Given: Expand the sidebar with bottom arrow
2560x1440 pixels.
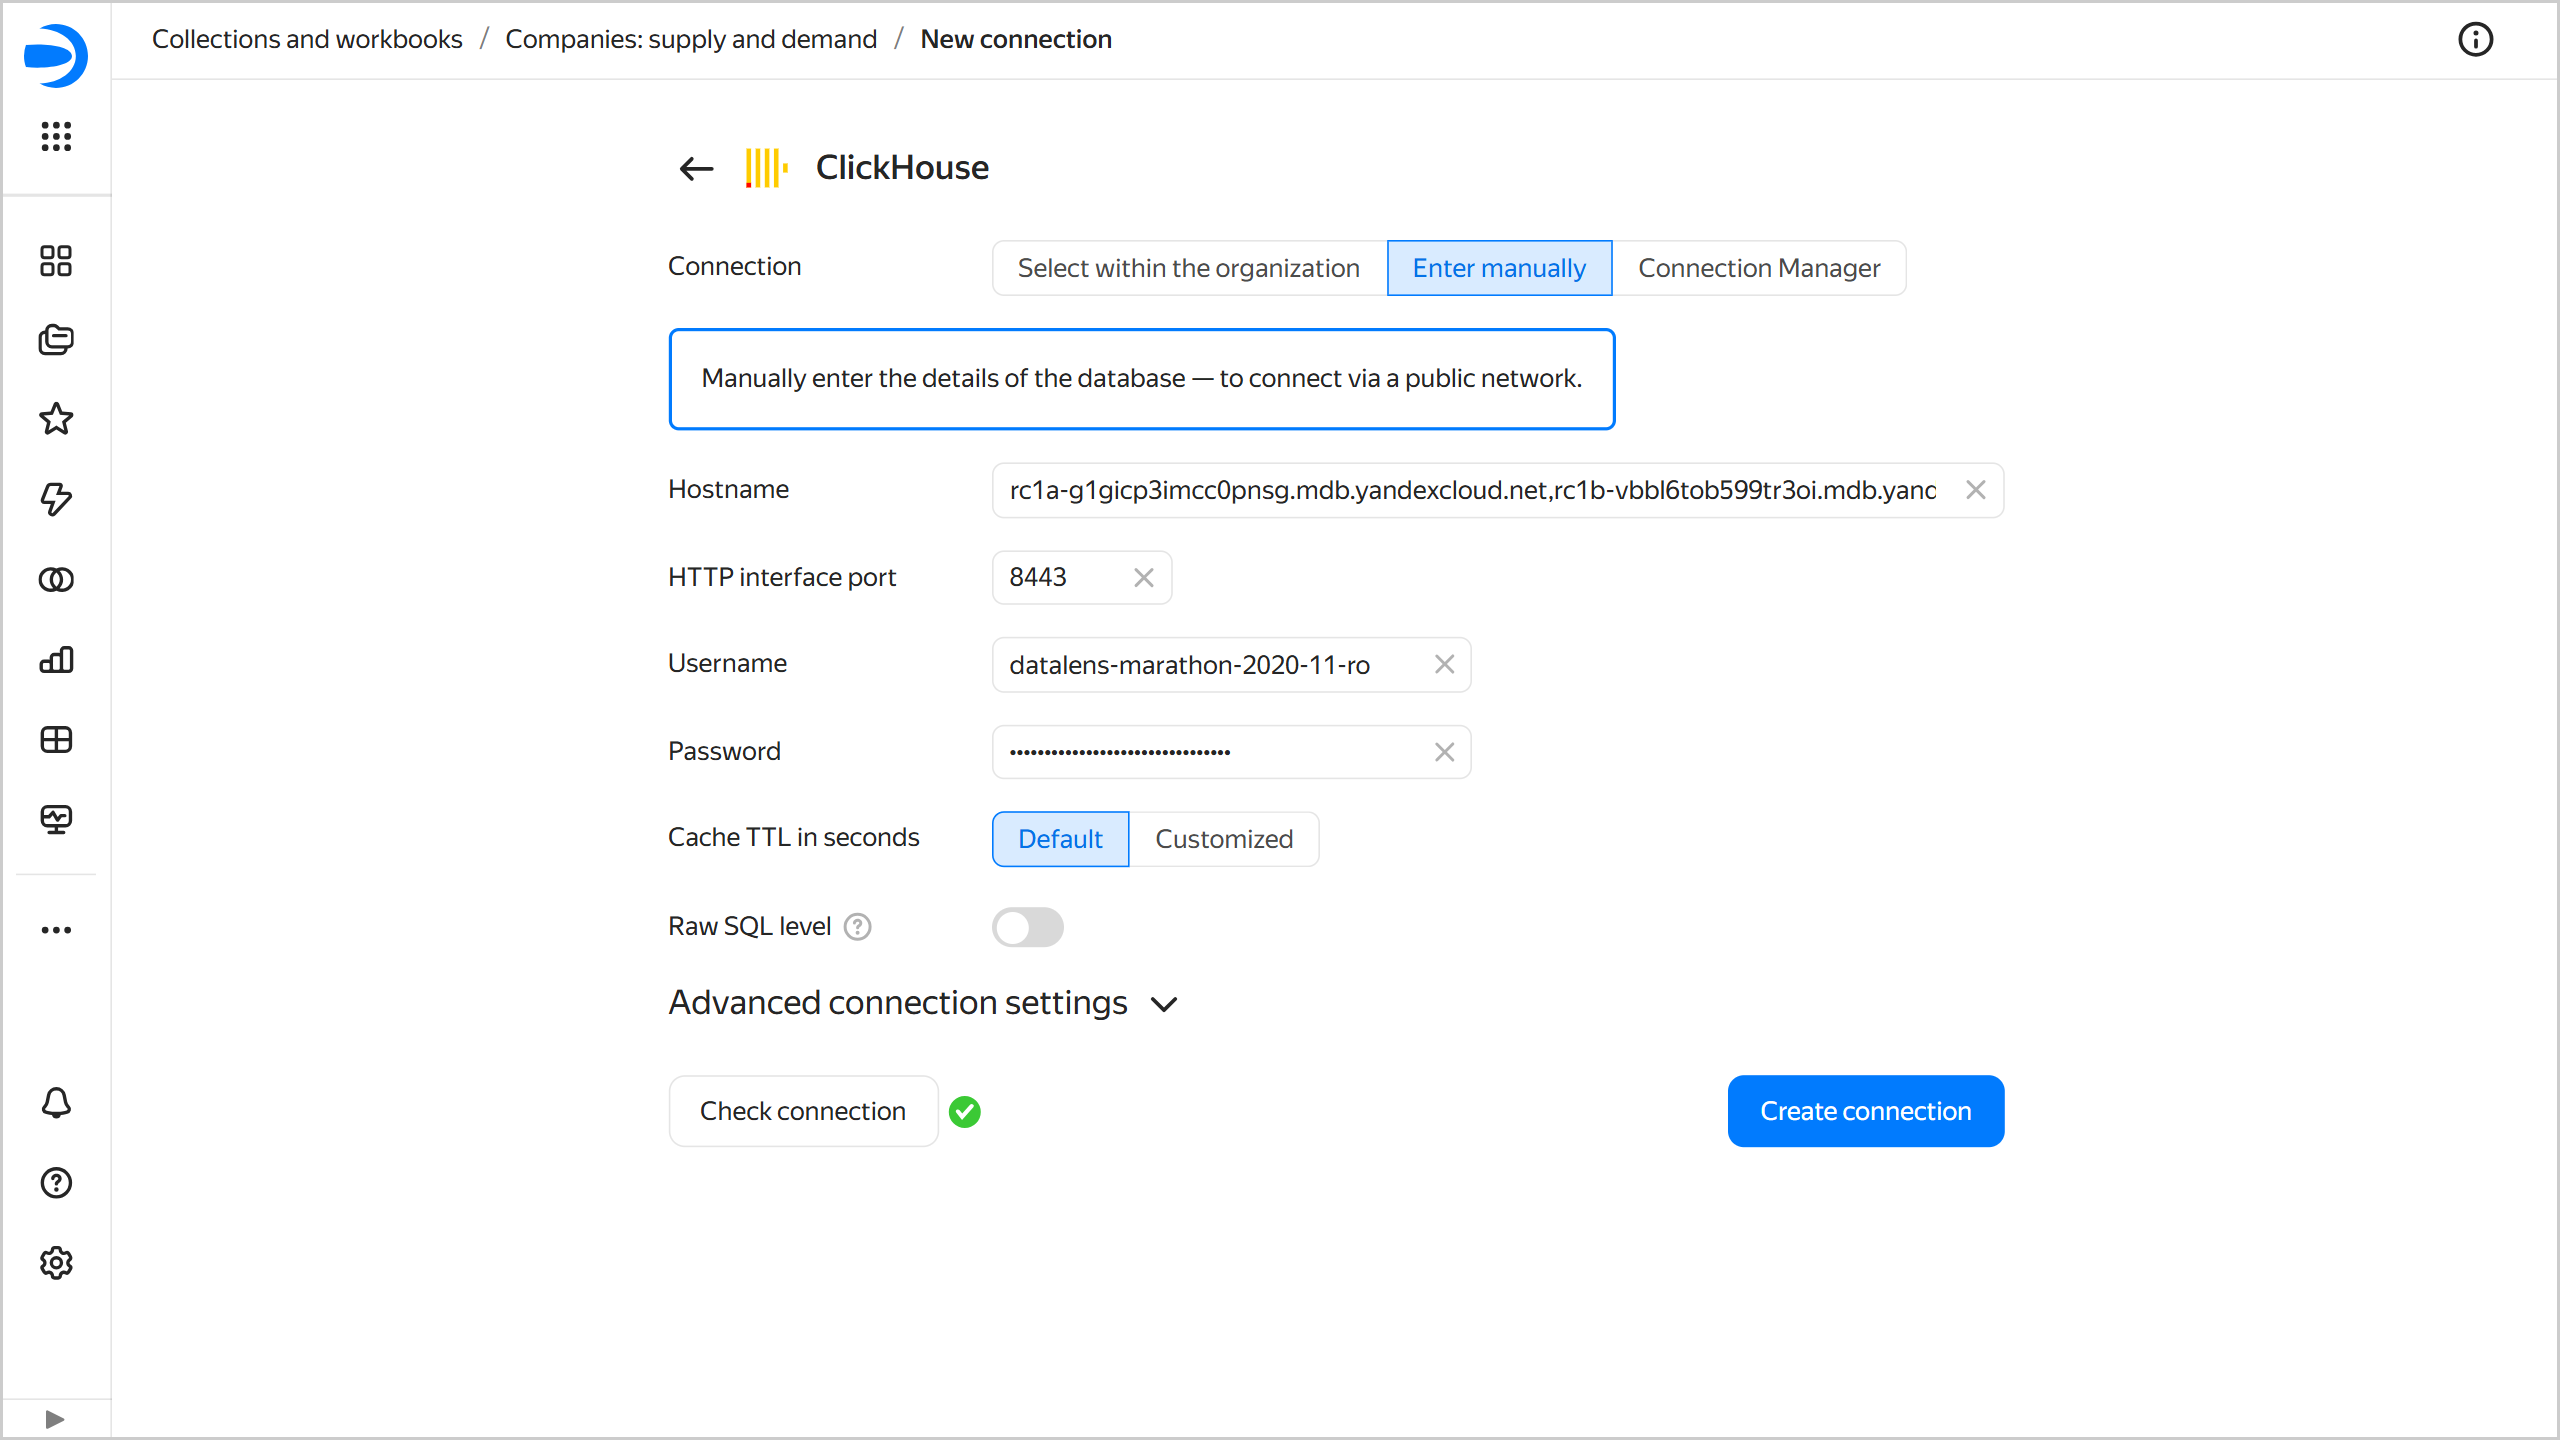Looking at the screenshot, I should tap(56, 1419).
